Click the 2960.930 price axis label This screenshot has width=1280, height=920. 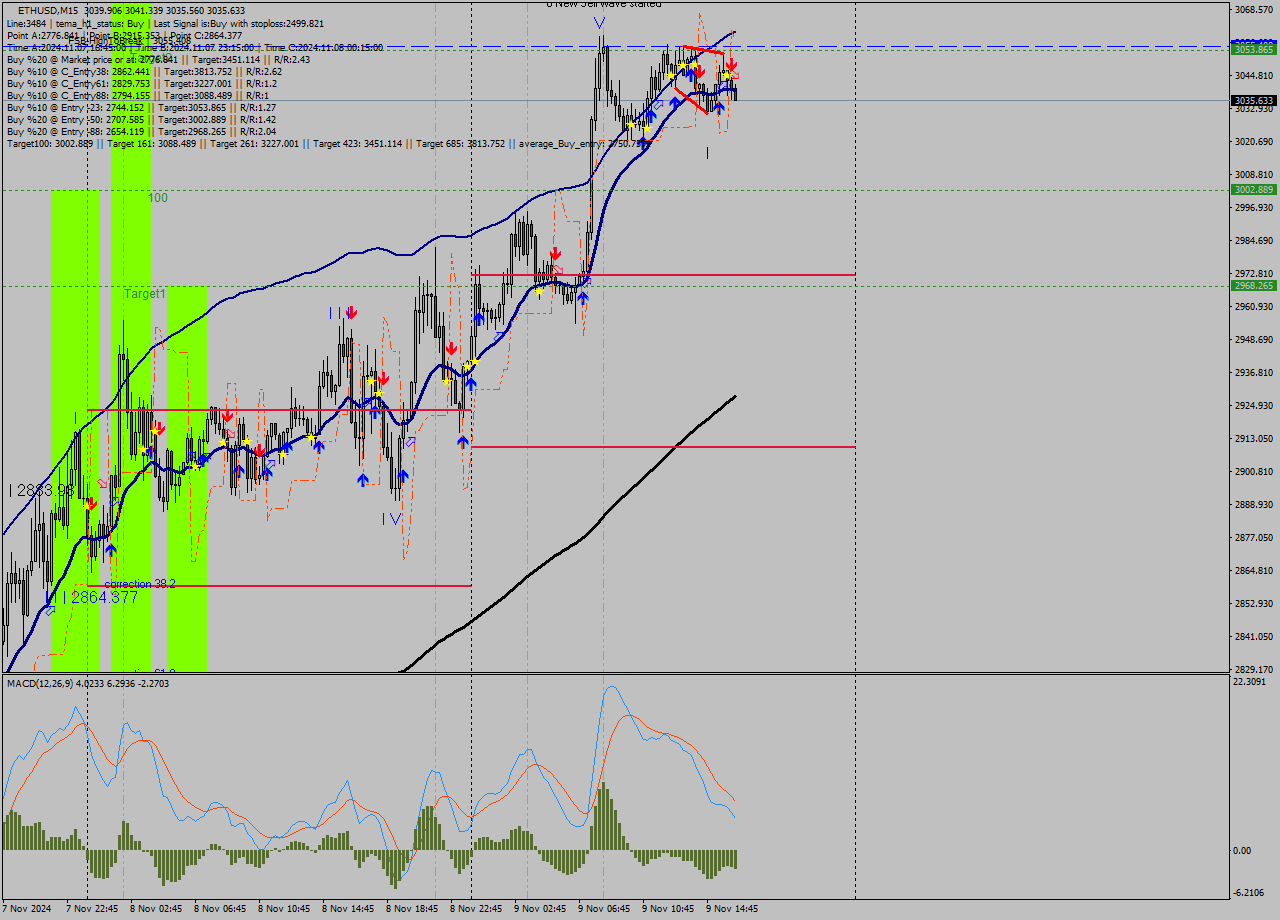[x=1253, y=306]
